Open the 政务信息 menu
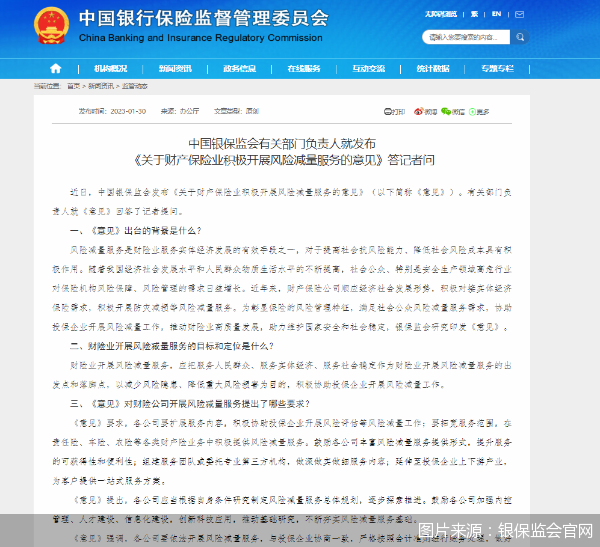The width and height of the screenshot is (600, 547). point(240,69)
